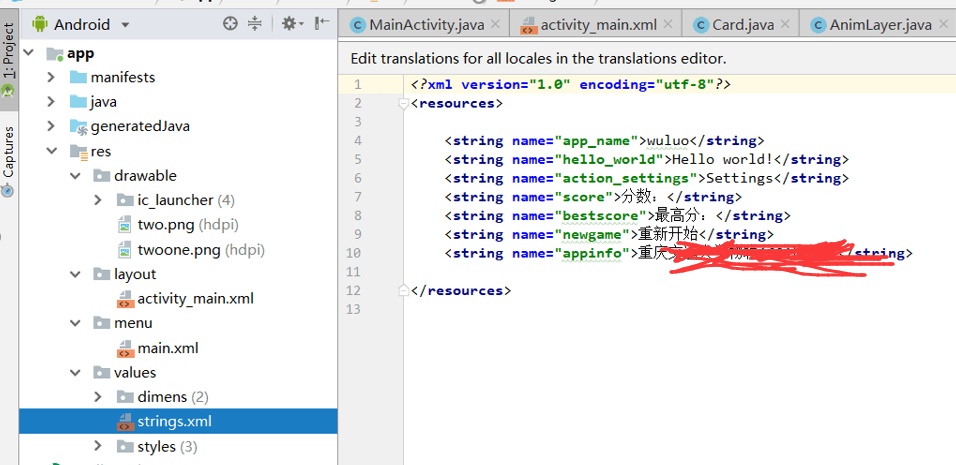
Task: Collapse the layout folder
Action: [x=75, y=274]
